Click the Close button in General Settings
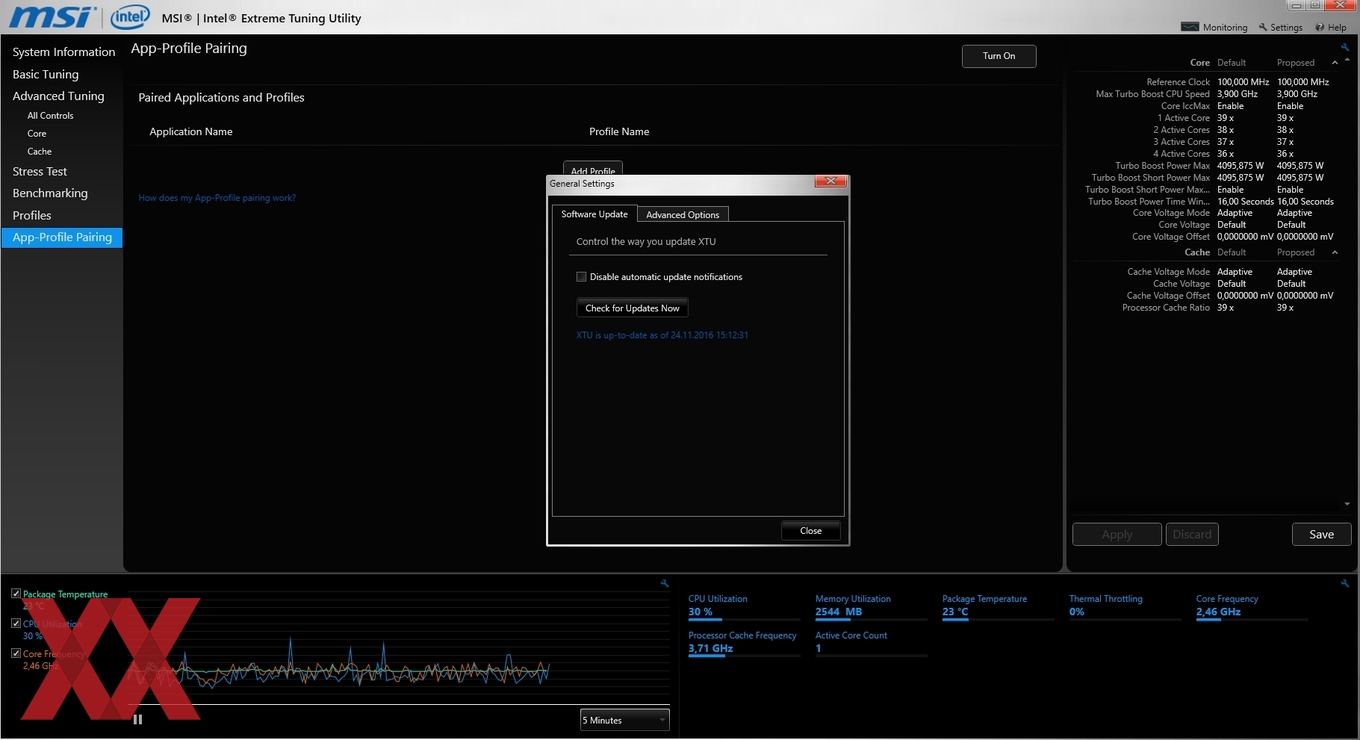Viewport: 1360px width, 740px height. [x=811, y=531]
